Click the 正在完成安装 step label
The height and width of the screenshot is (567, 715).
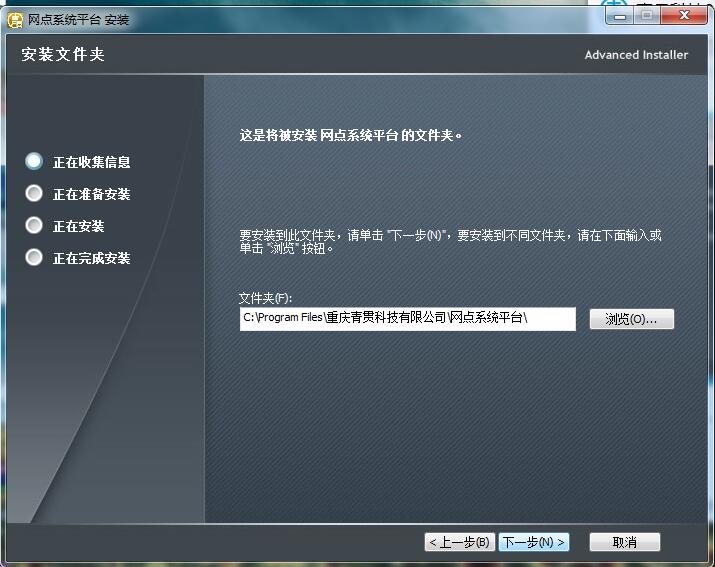(x=91, y=258)
